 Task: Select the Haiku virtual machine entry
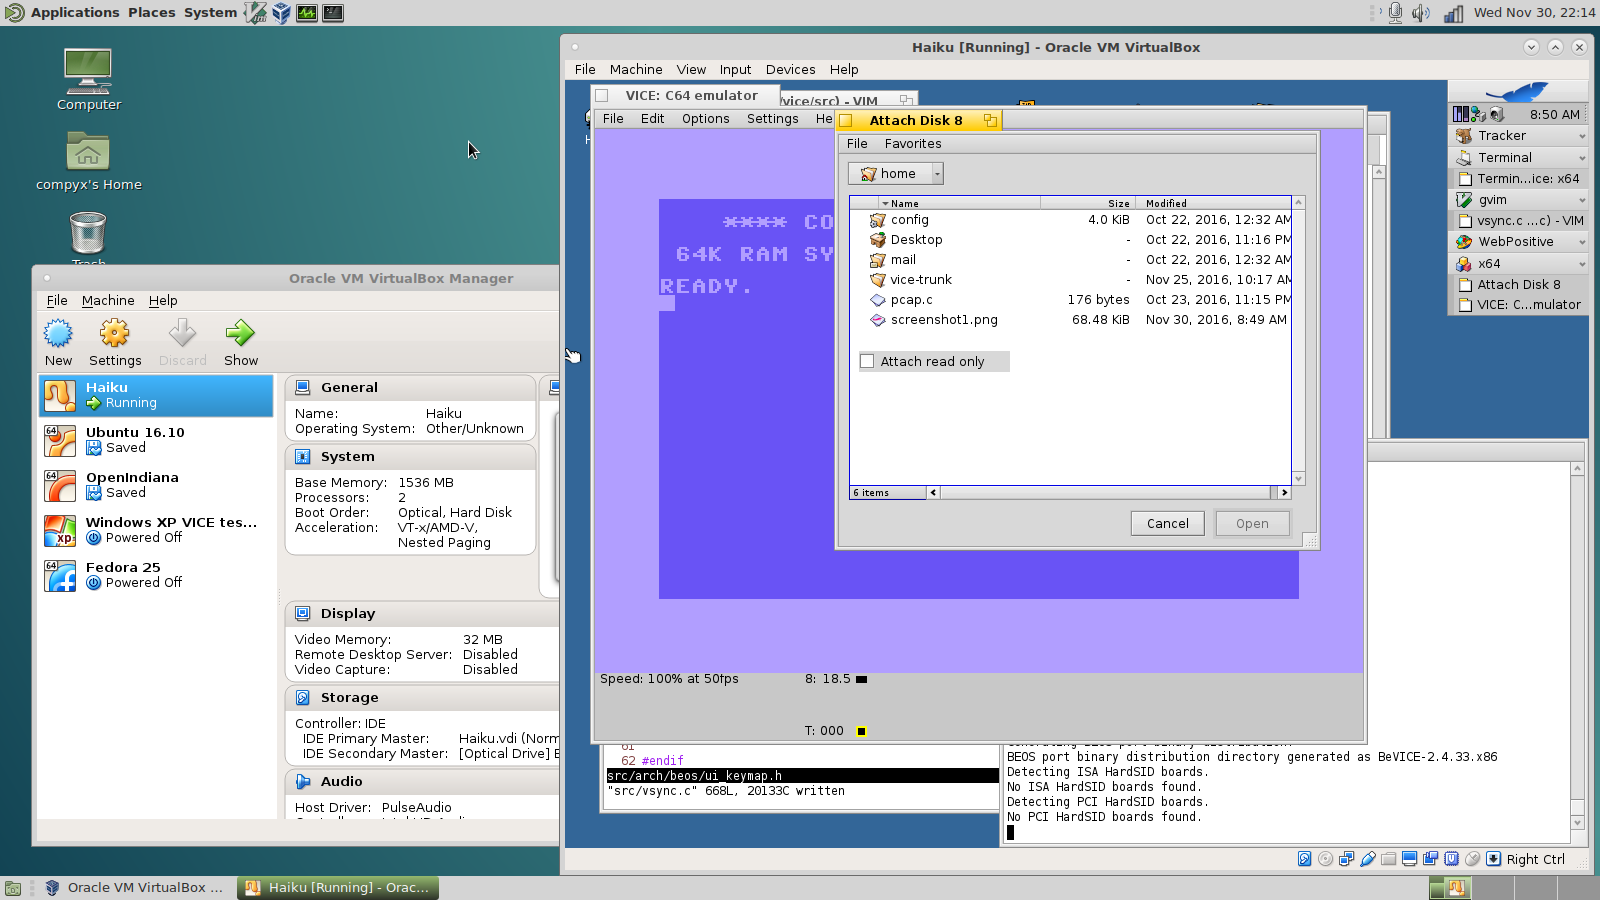pyautogui.click(x=156, y=395)
